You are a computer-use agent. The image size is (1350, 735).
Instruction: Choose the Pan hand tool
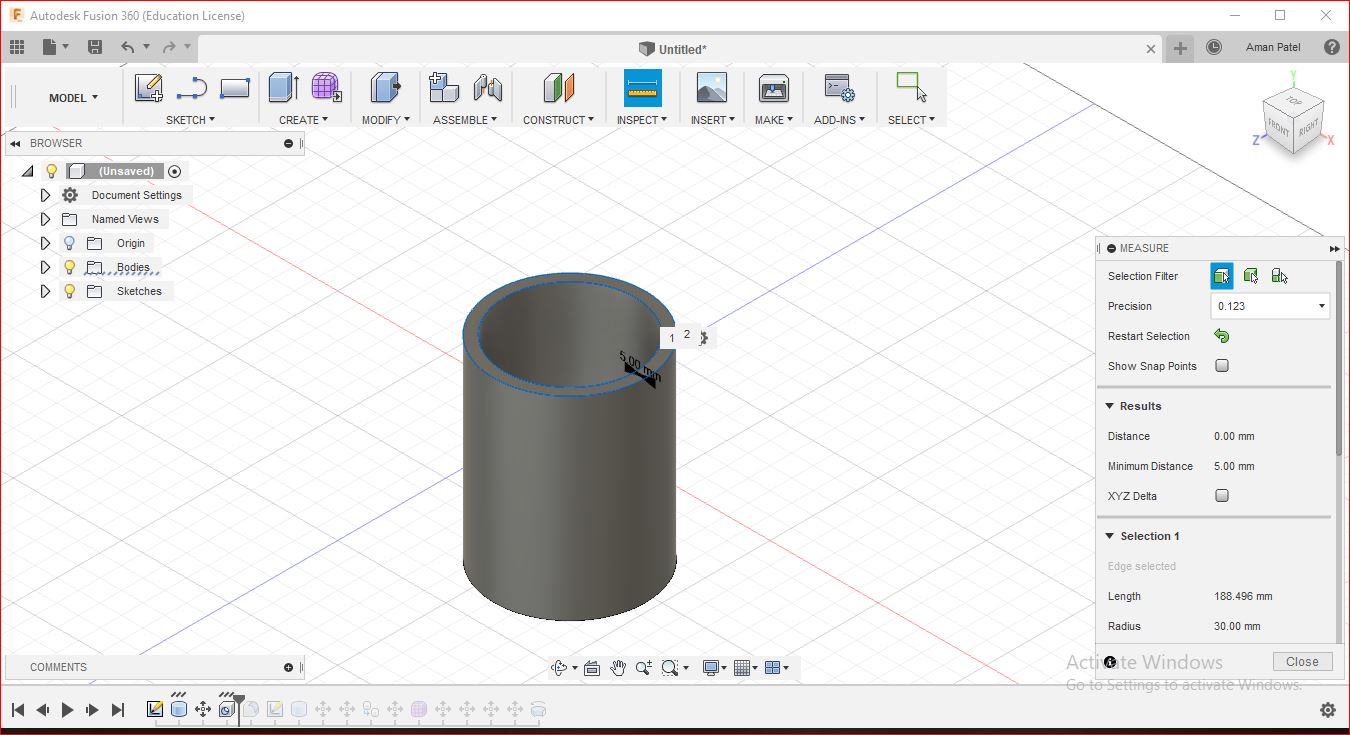618,668
